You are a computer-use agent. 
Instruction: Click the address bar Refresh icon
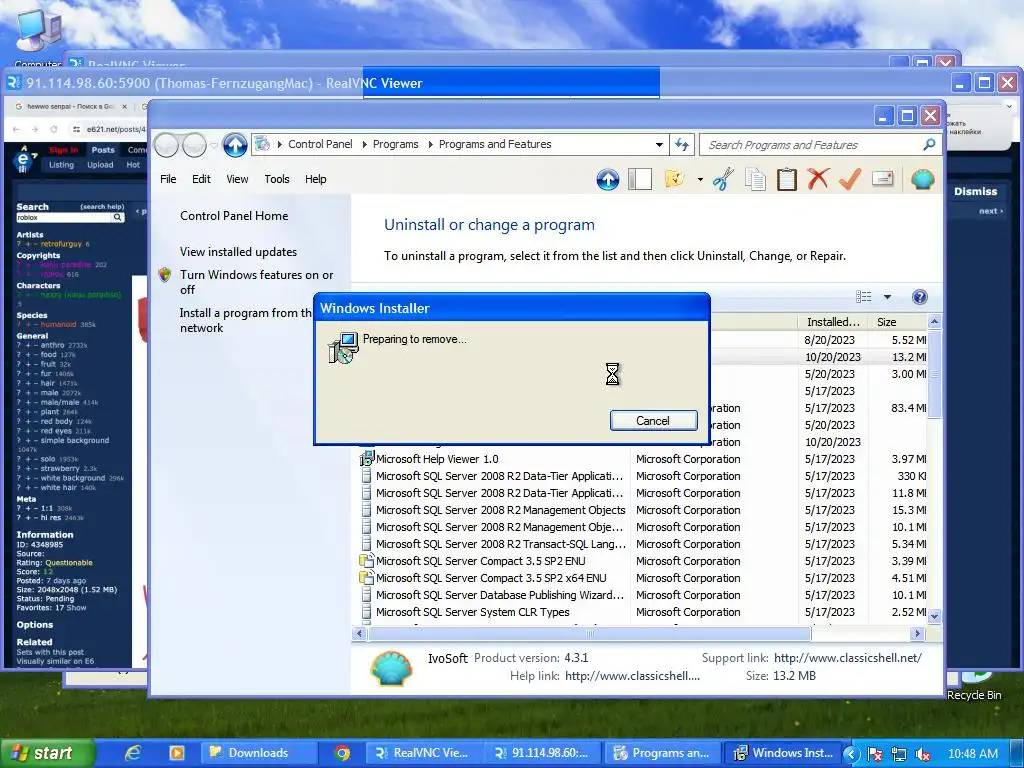(x=682, y=144)
